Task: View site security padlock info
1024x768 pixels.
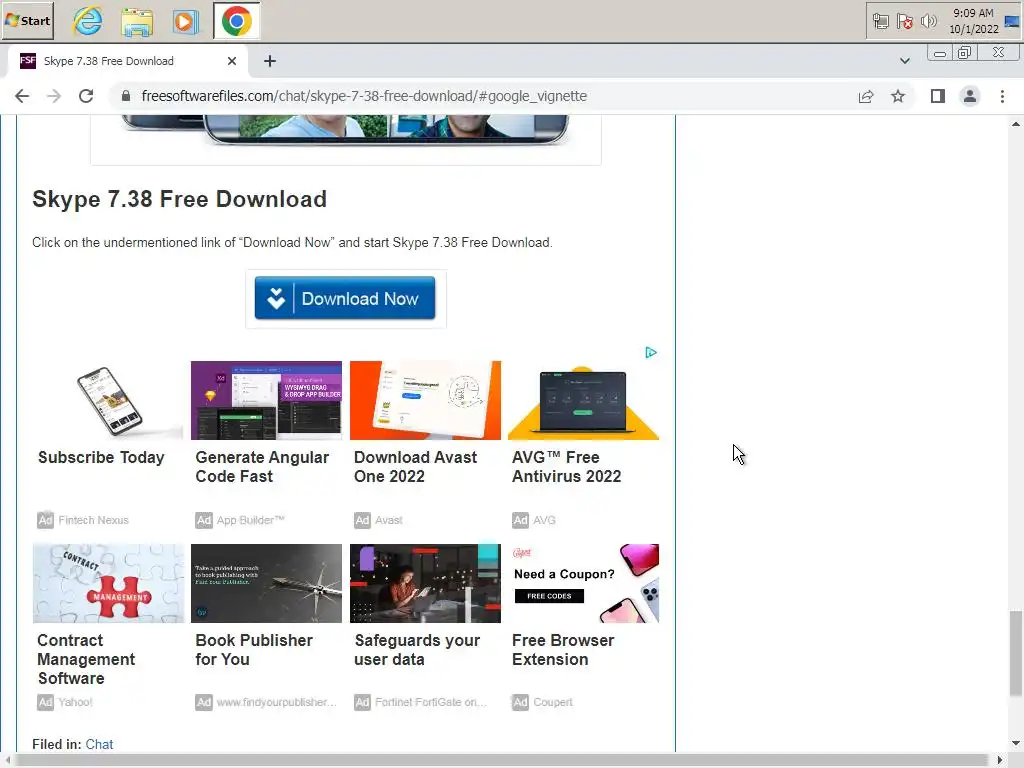Action: (x=126, y=97)
